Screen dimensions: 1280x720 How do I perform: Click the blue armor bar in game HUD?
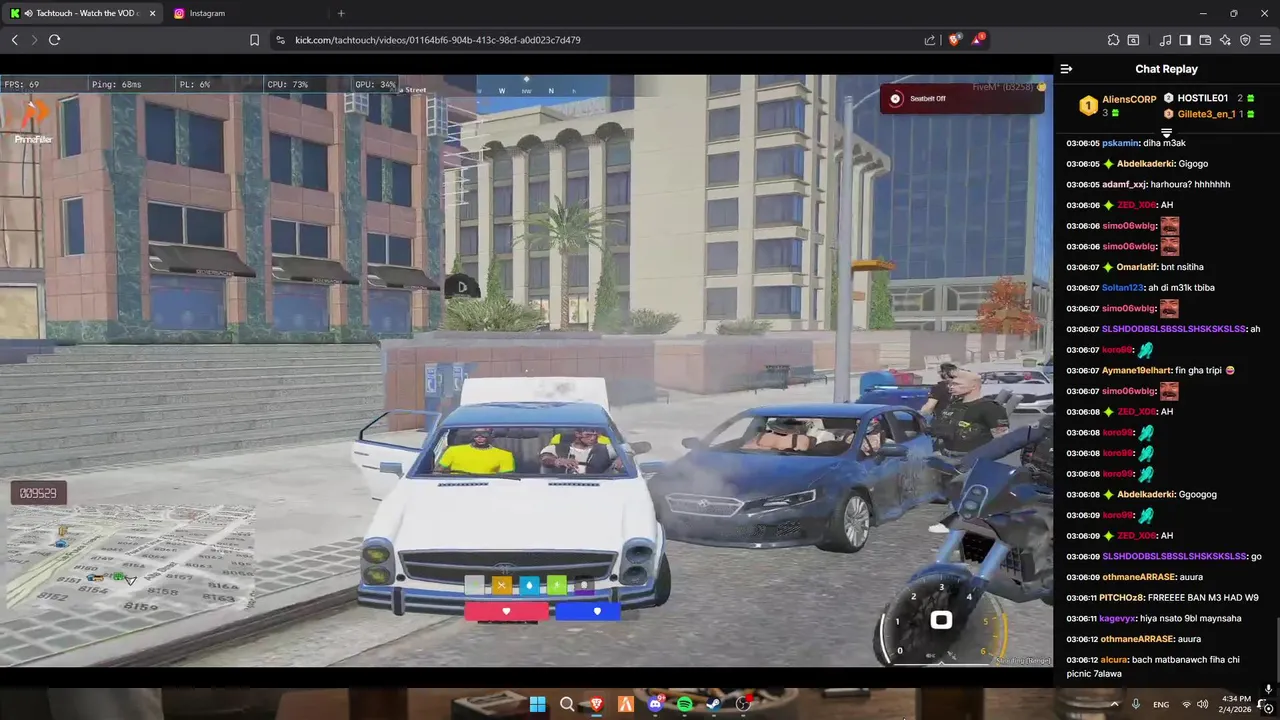pyautogui.click(x=588, y=611)
